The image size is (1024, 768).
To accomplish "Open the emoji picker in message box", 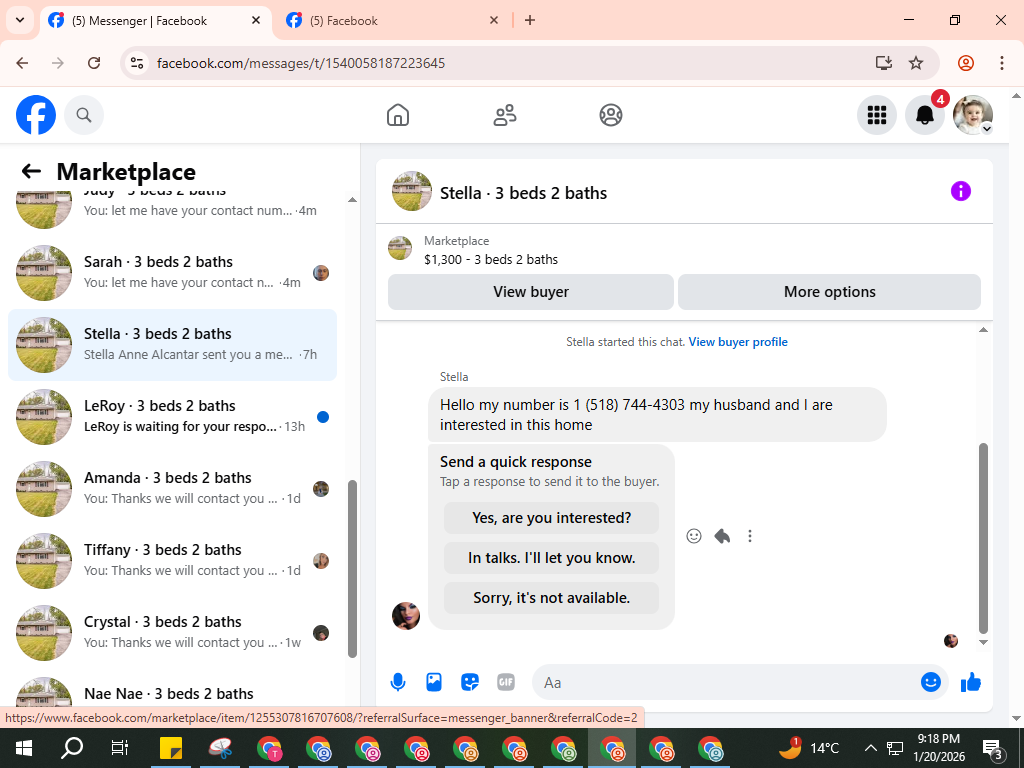I will click(931, 682).
